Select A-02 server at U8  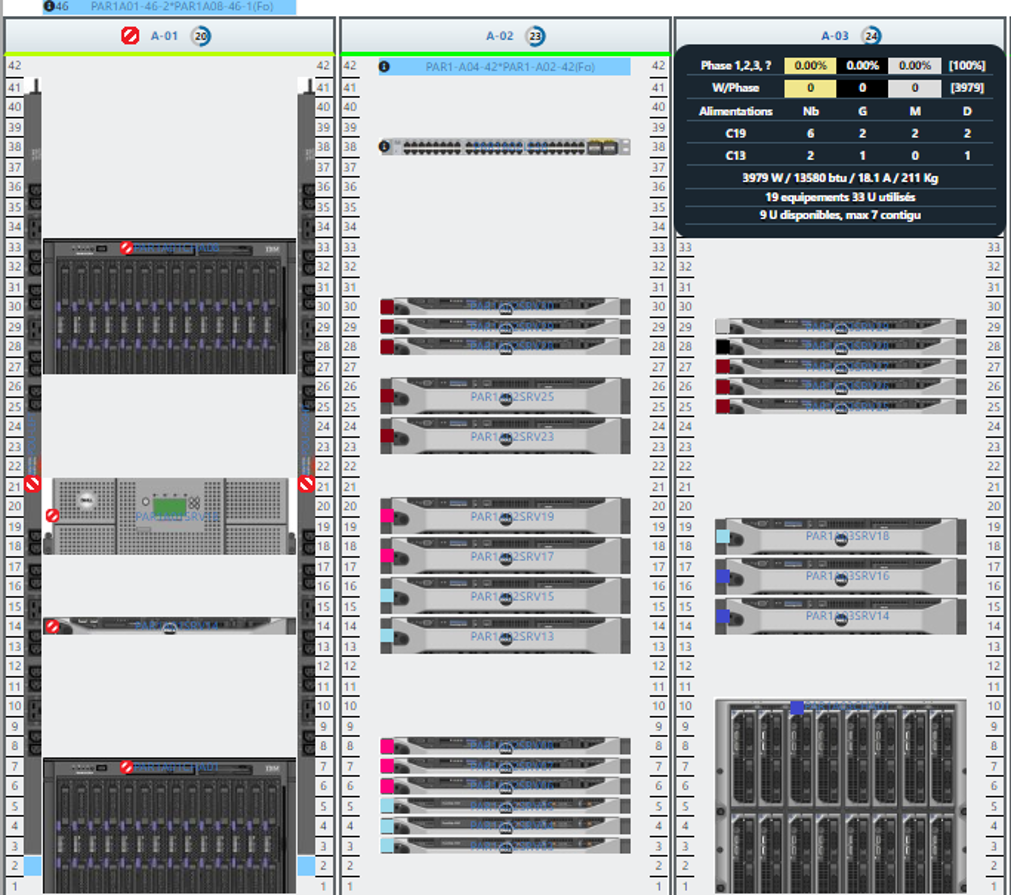[505, 746]
